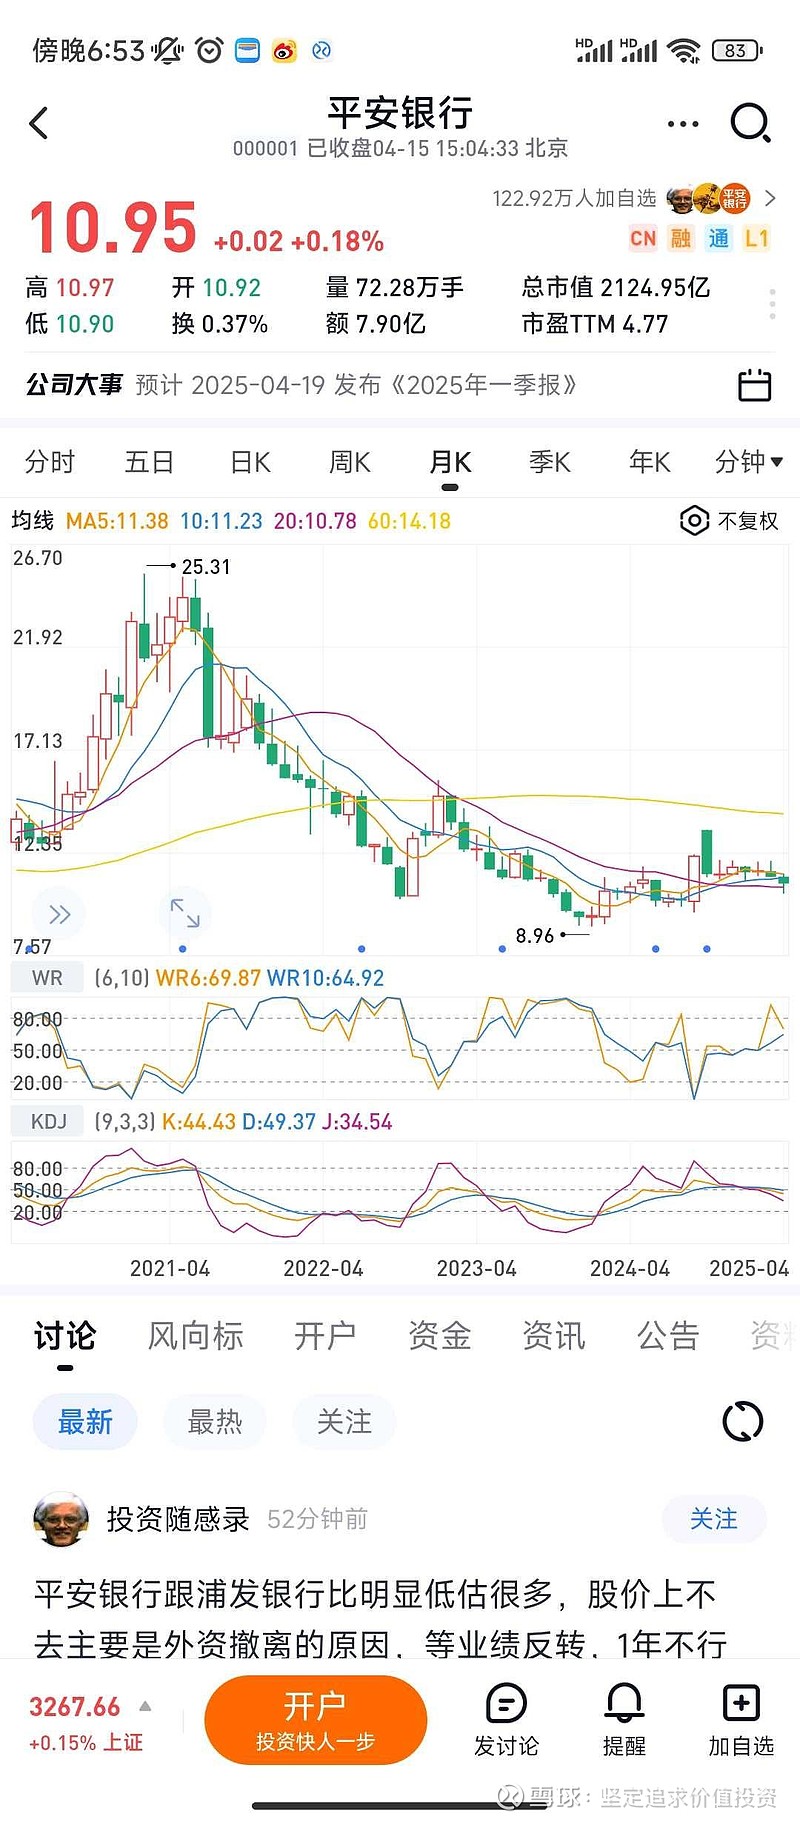Tap the 提醒 bell alert icon
The image size is (800, 1822).
[624, 1704]
